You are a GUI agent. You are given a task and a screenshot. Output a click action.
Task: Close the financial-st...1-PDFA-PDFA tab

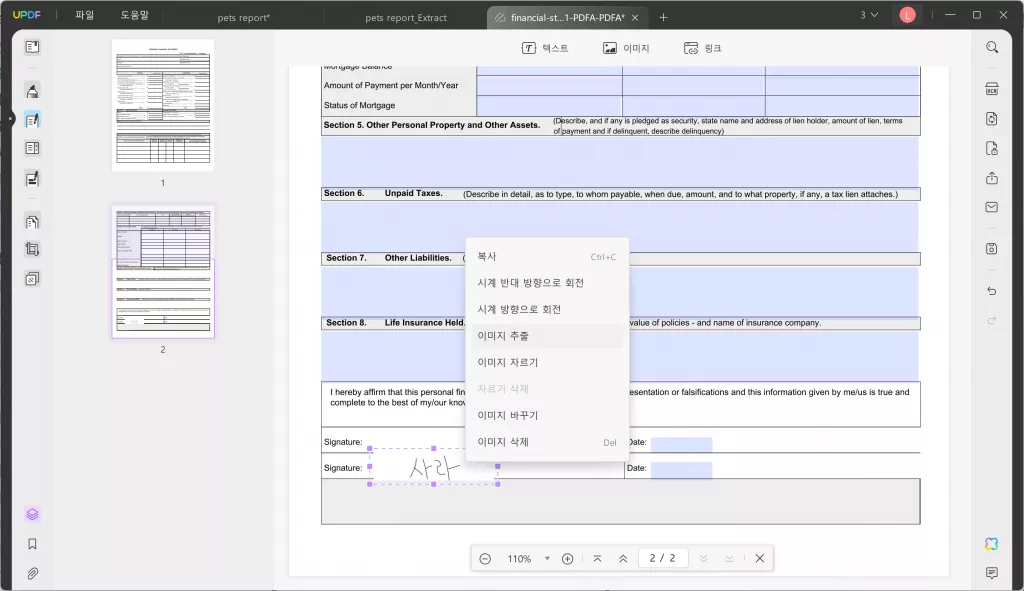tap(635, 18)
